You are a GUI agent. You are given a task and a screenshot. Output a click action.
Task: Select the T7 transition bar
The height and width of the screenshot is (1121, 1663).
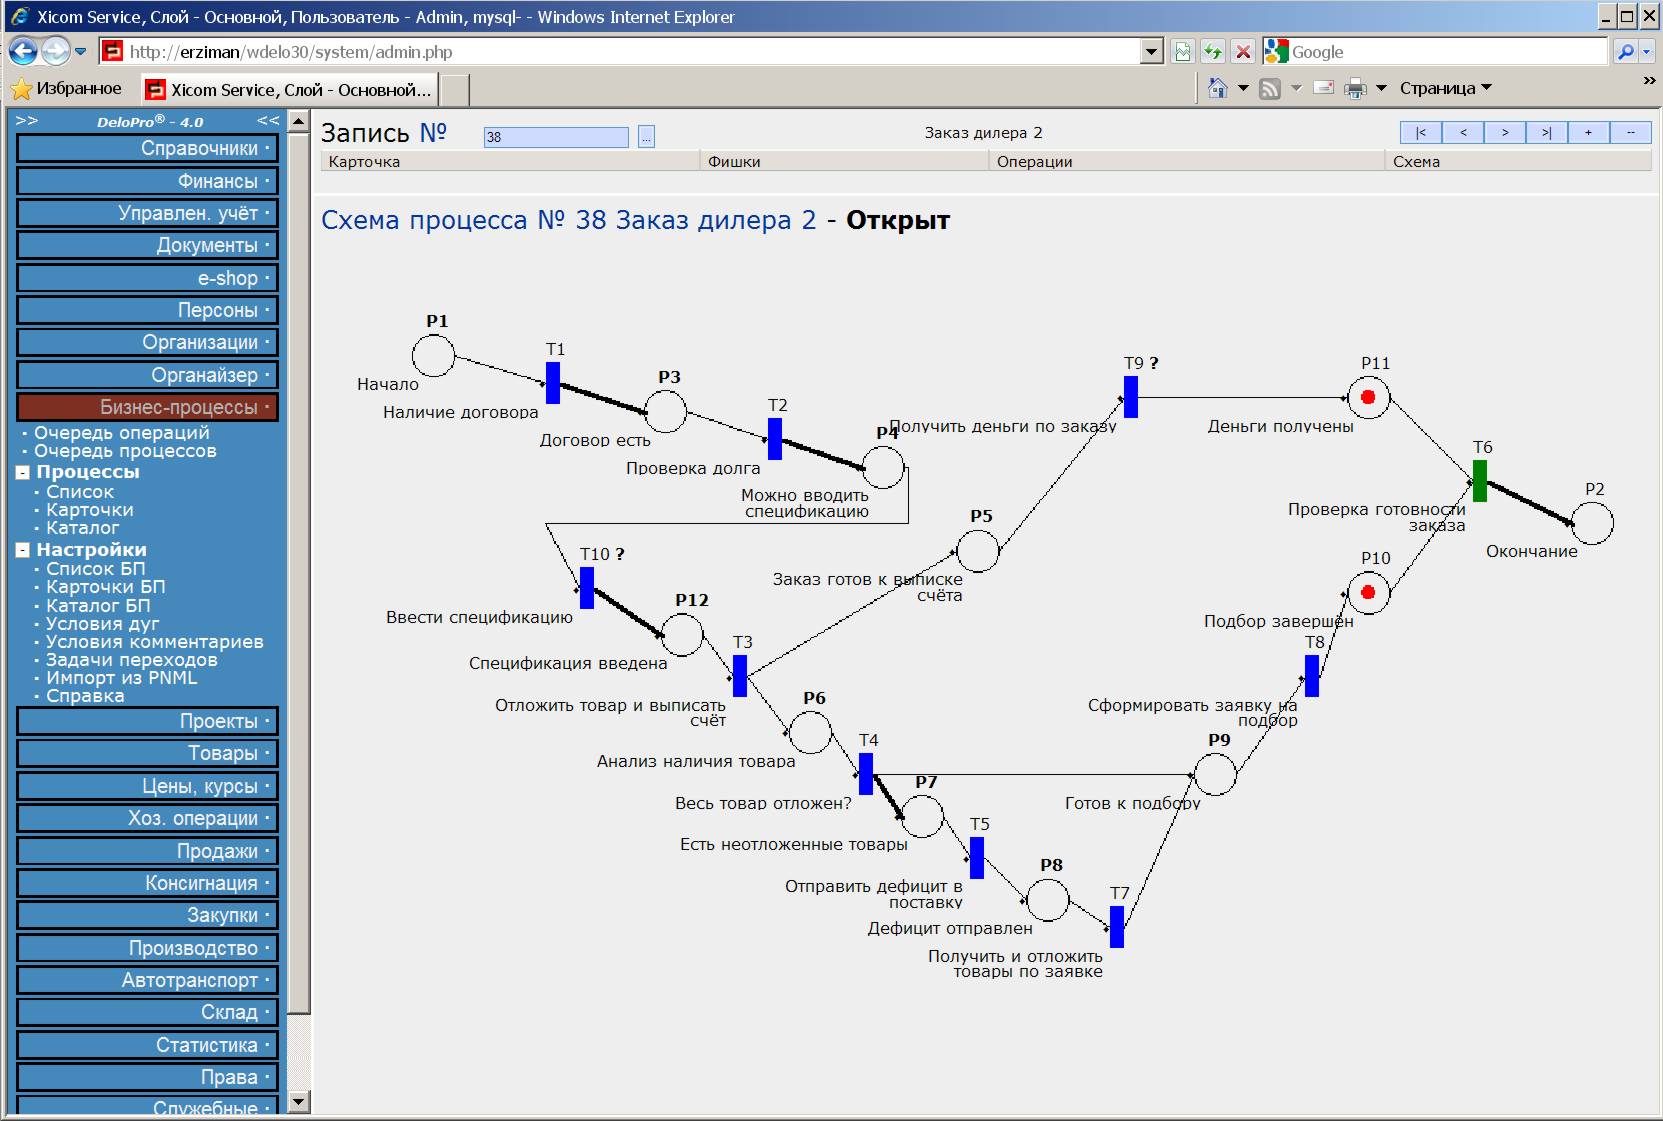coord(1117,927)
